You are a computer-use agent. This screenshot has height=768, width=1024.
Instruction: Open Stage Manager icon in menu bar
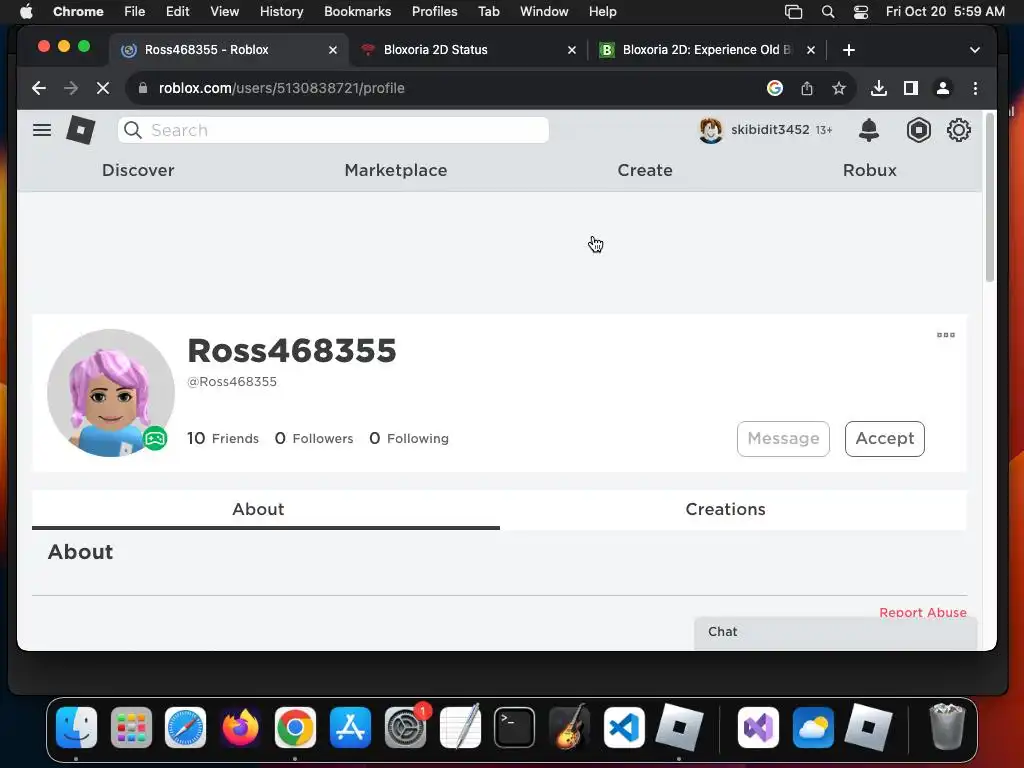point(793,12)
